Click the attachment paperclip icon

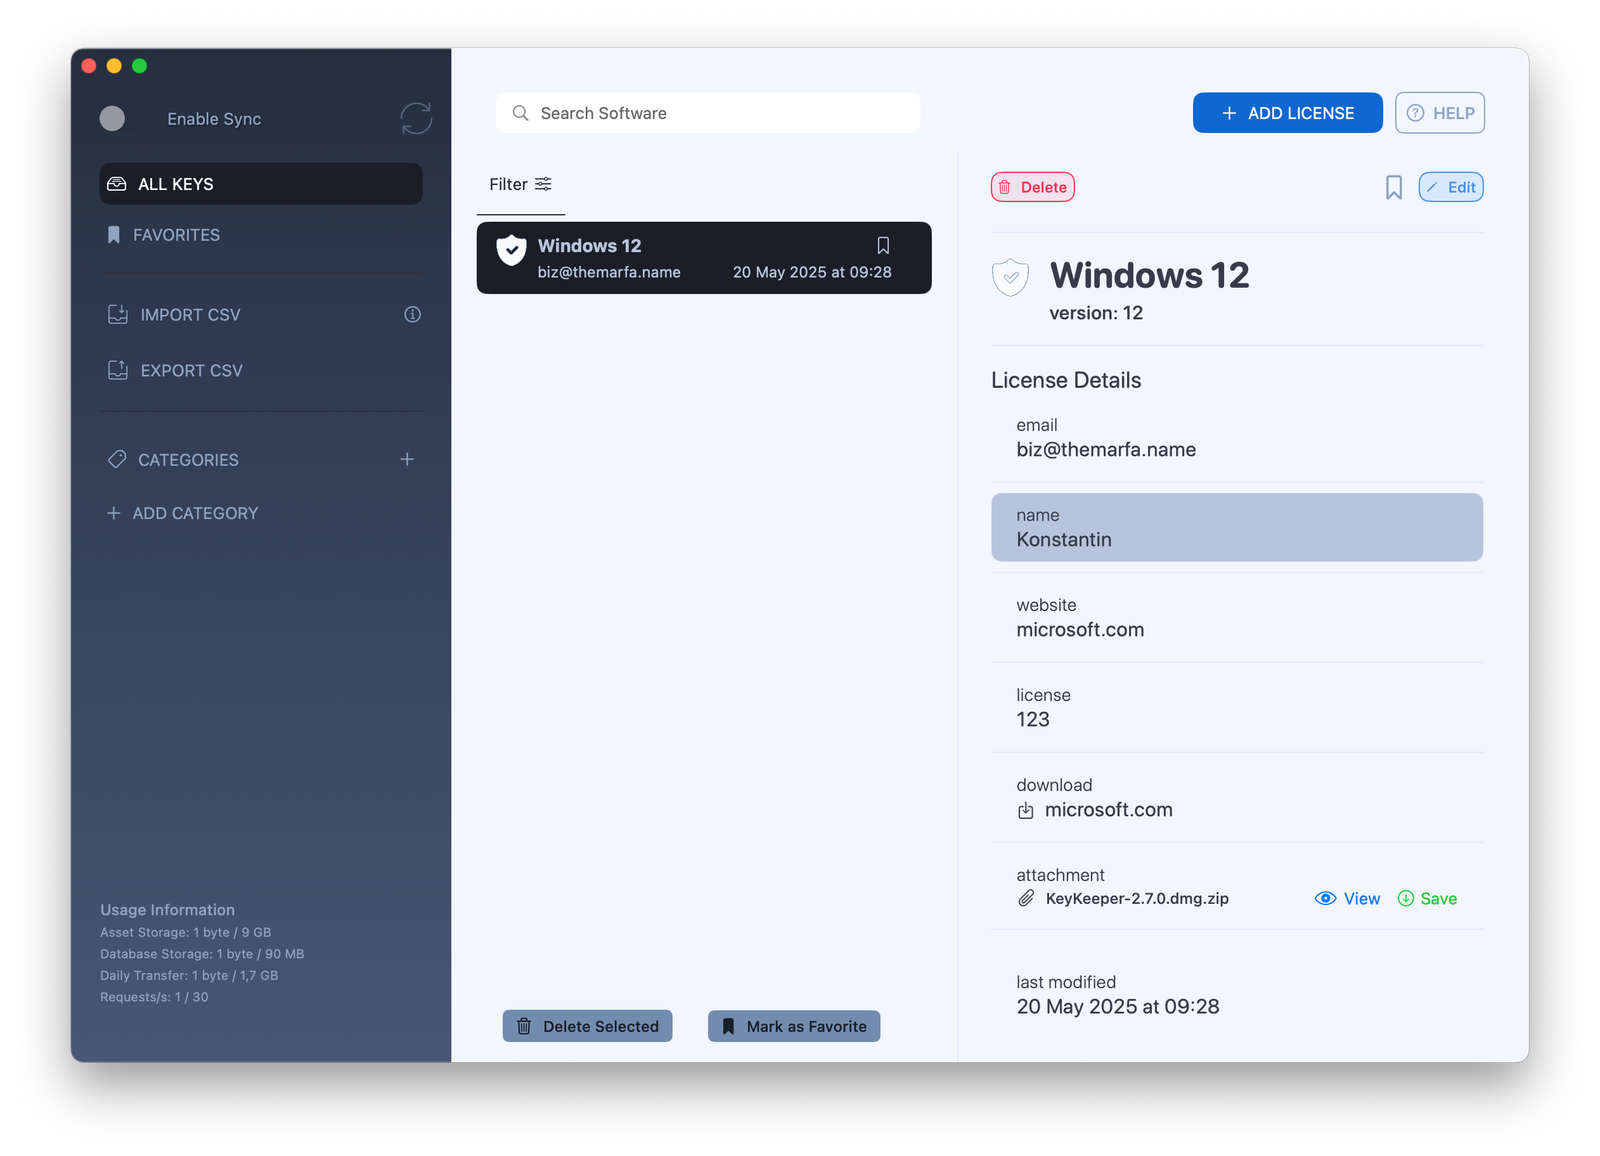[1026, 899]
